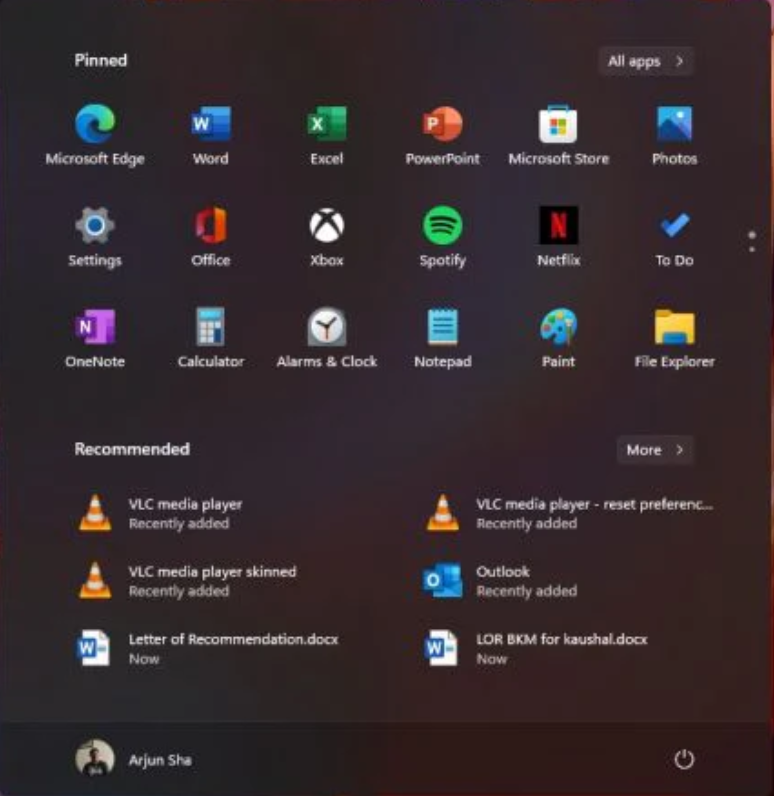Open the All apps list
The image size is (774, 796).
[x=646, y=61]
